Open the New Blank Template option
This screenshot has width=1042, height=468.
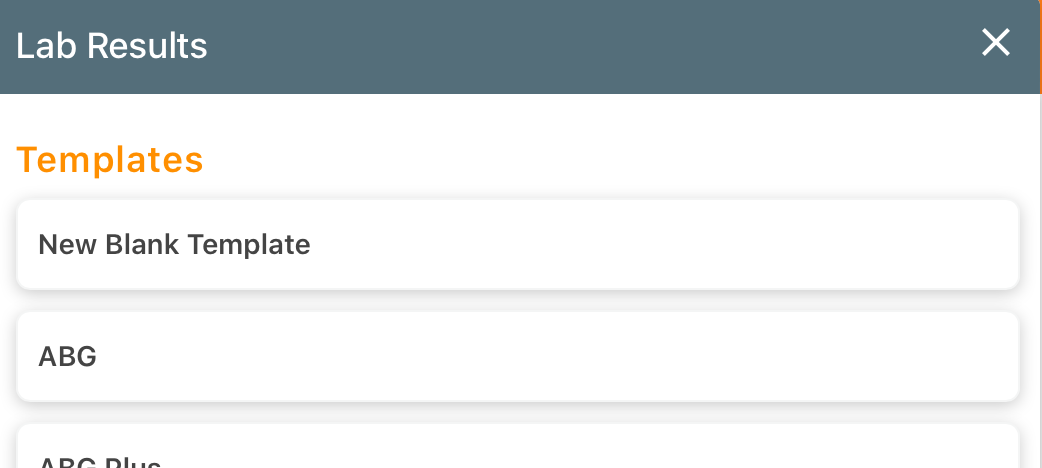click(x=517, y=245)
